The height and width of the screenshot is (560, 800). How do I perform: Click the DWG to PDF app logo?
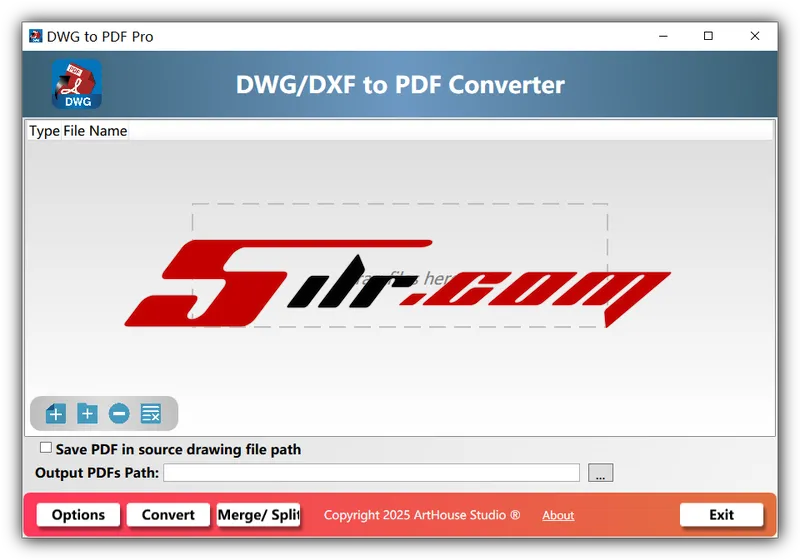(77, 84)
